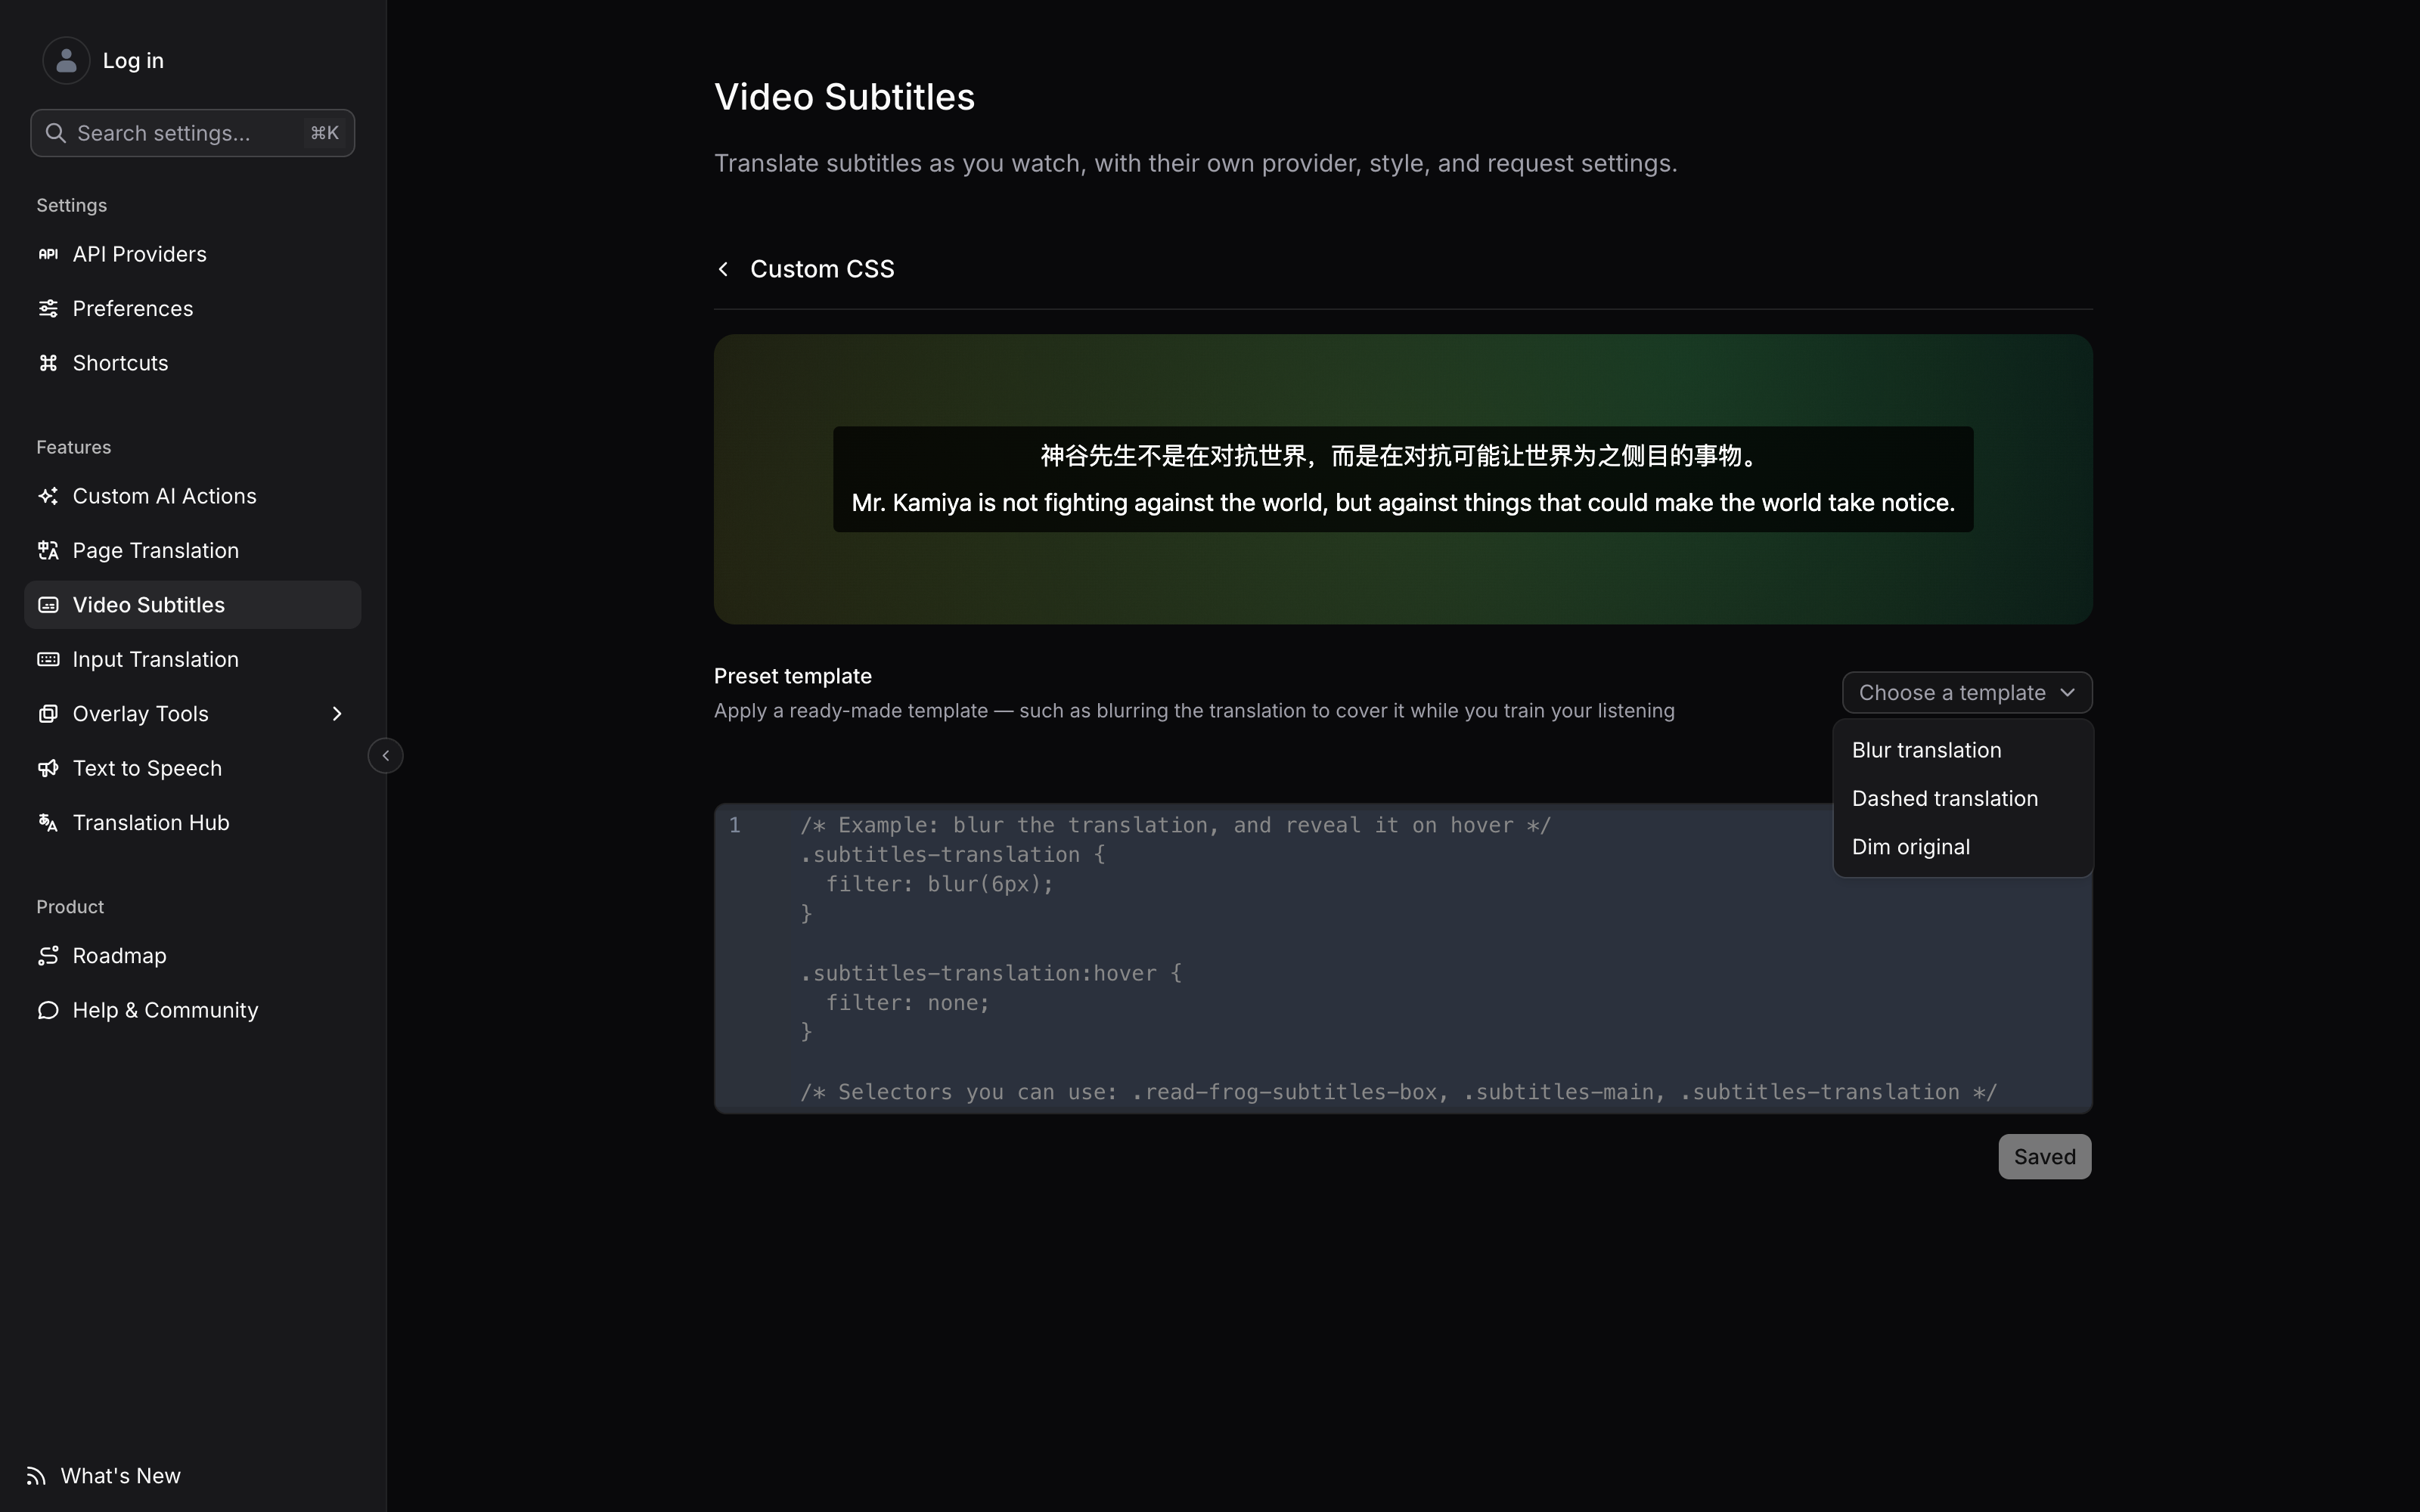The height and width of the screenshot is (1512, 2420).
Task: Click the Translation Hub icon
Action: coord(48,823)
